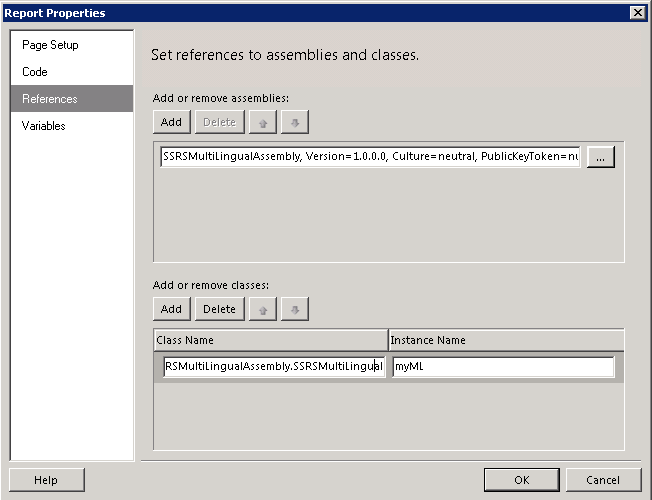The height and width of the screenshot is (500, 652).
Task: Move assembly up with arrow icon
Action: [x=262, y=122]
